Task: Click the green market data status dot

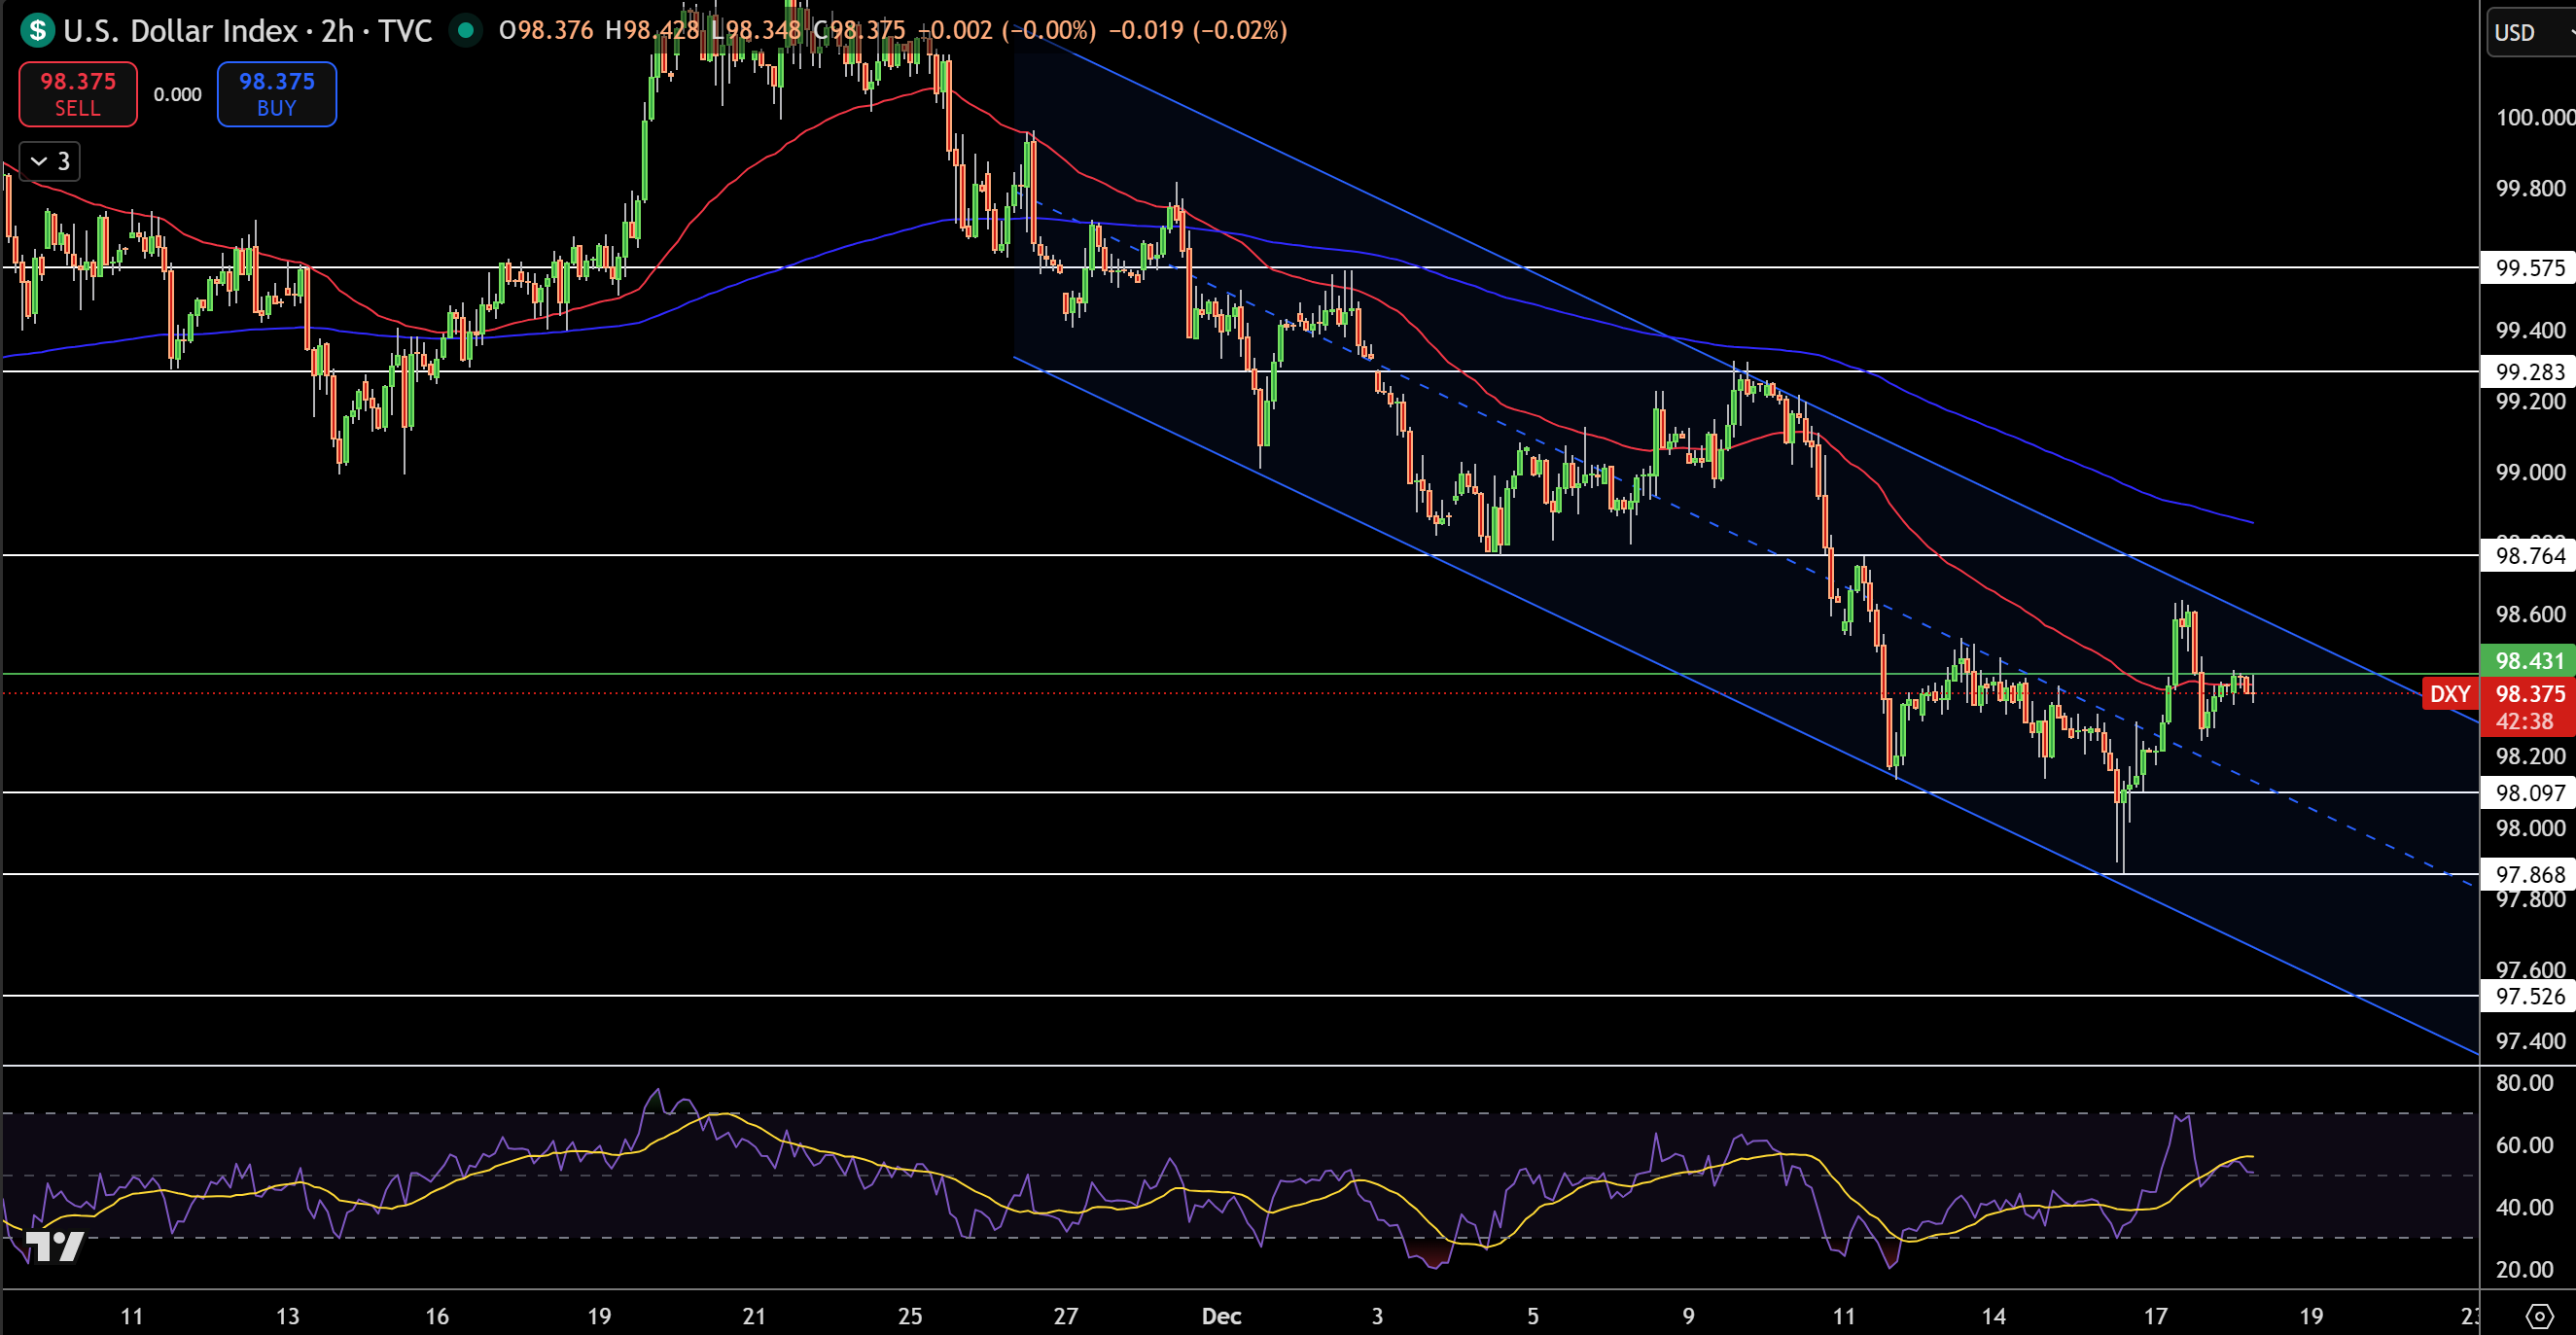Action: point(465,31)
